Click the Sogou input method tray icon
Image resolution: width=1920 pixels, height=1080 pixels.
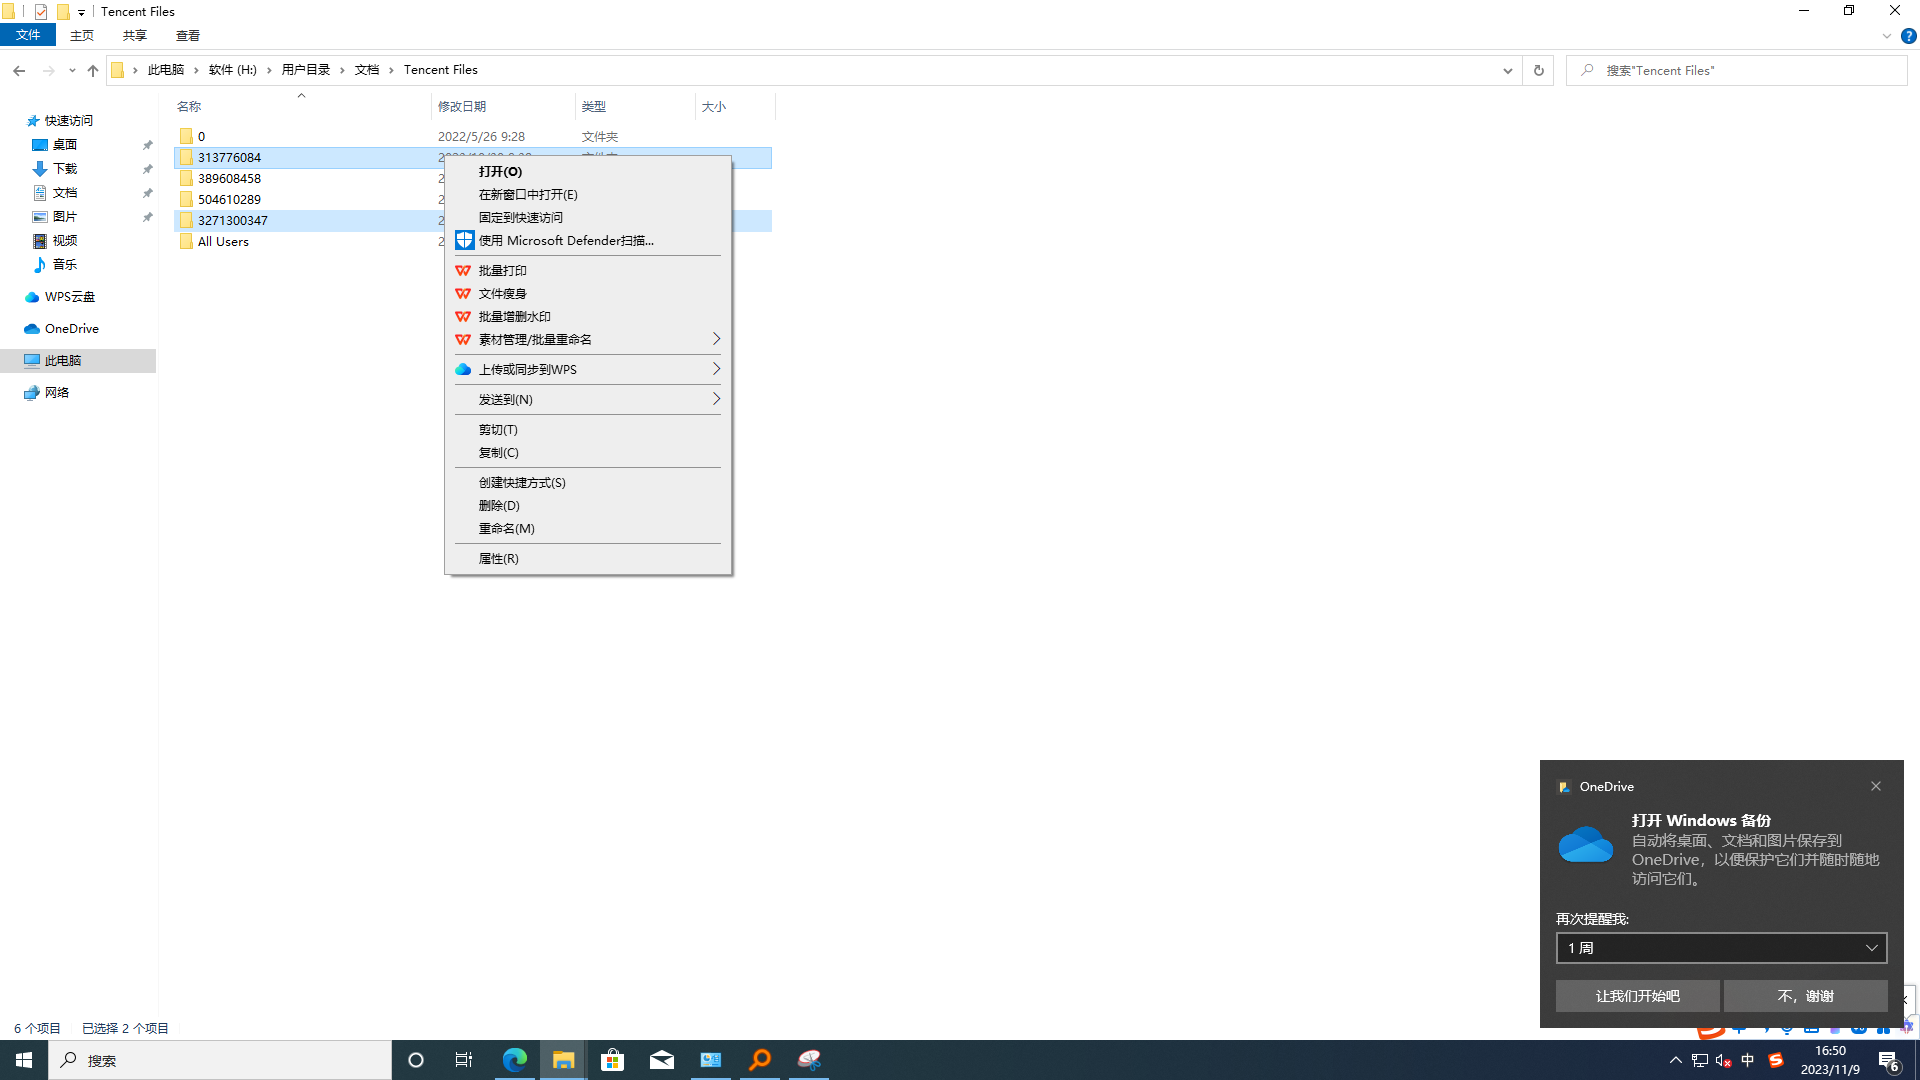pos(1776,1060)
